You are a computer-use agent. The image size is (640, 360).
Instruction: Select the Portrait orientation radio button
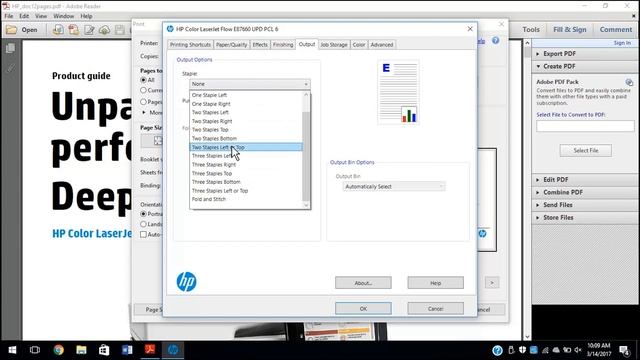143,214
